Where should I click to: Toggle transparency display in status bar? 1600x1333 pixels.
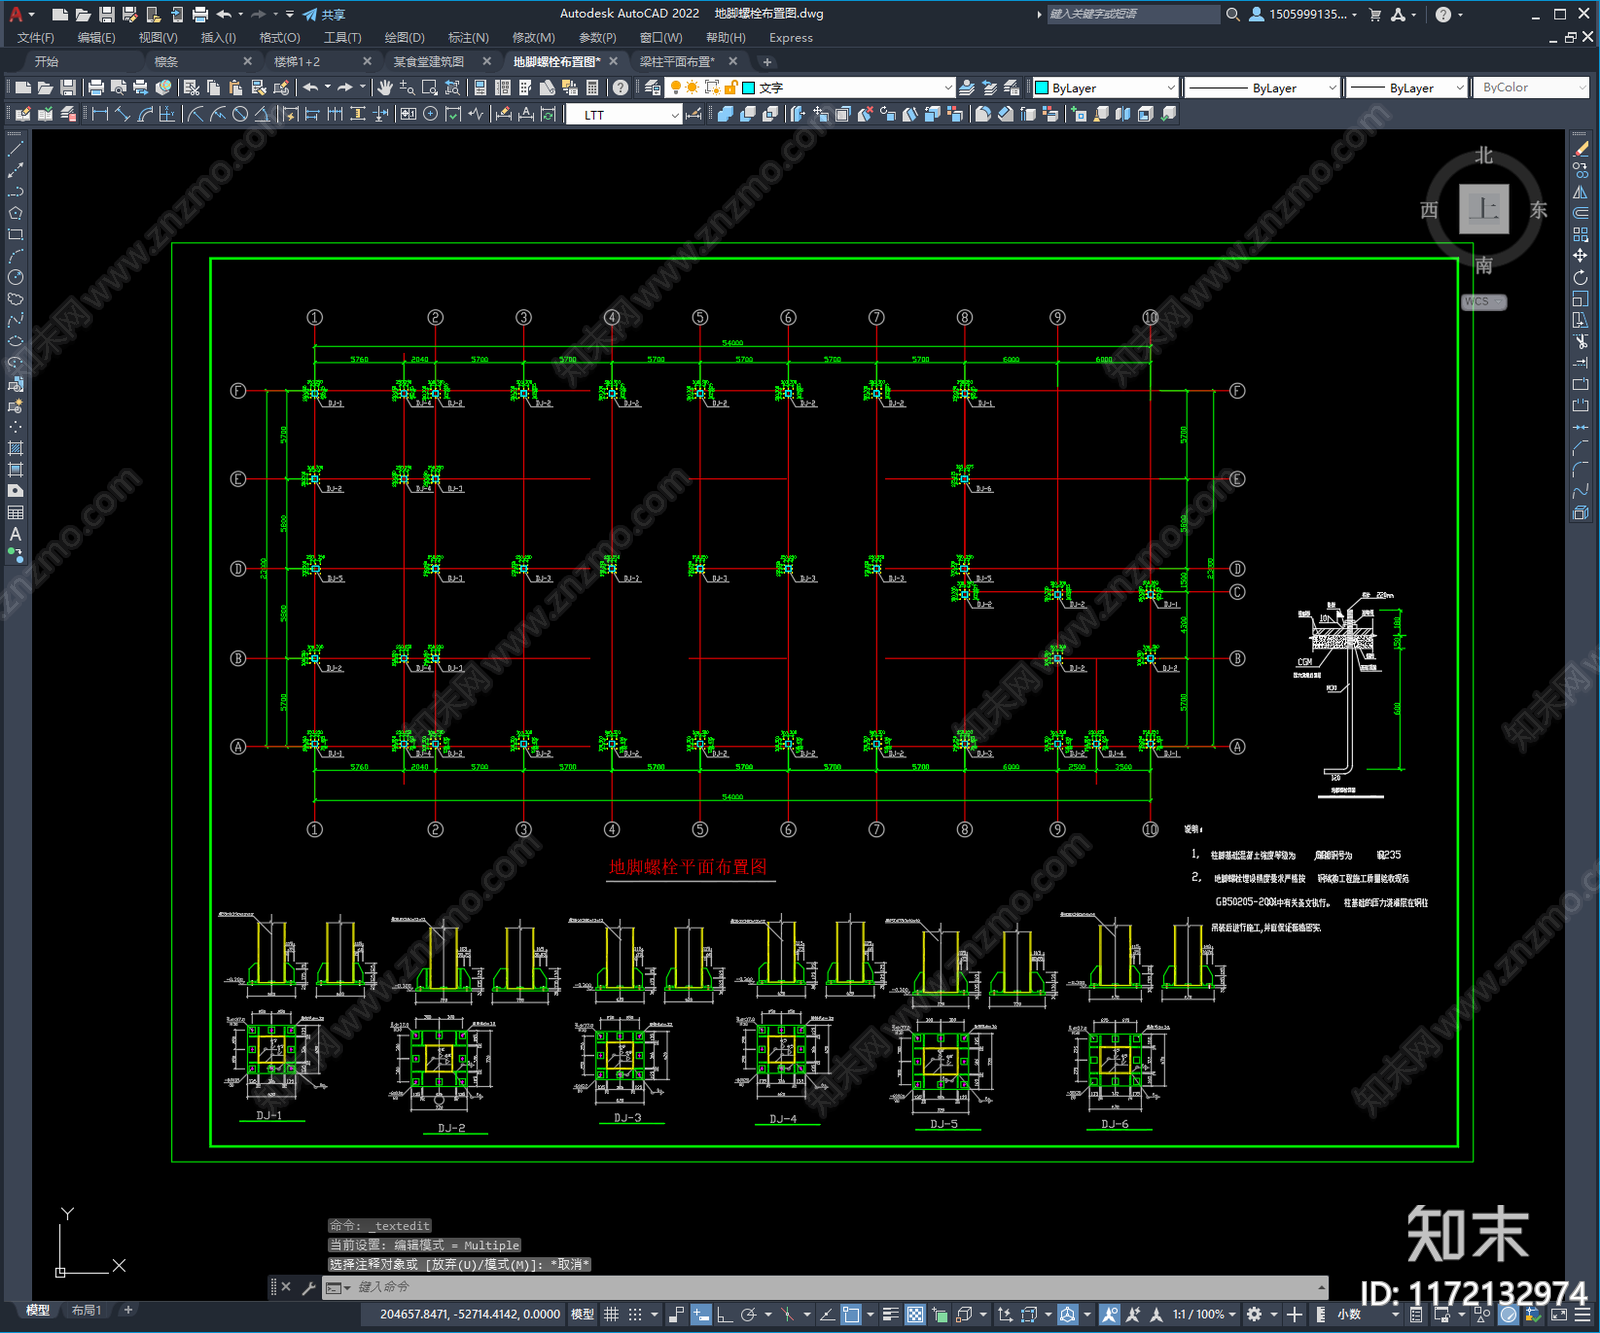[915, 1314]
